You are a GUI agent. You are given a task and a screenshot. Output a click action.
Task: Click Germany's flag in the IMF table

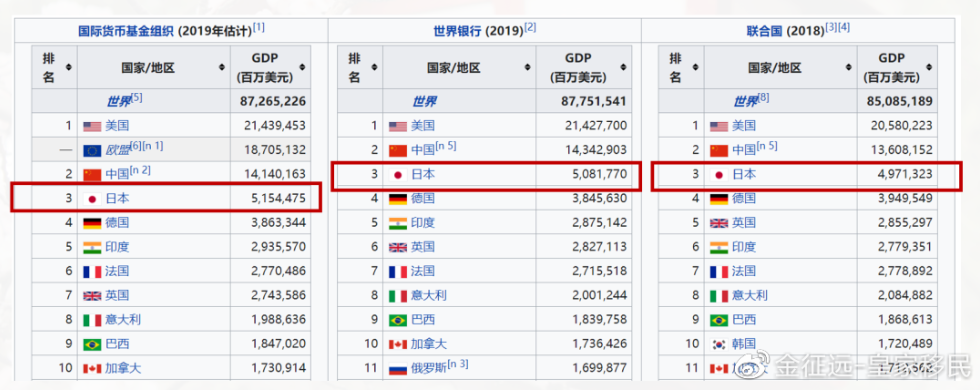pyautogui.click(x=92, y=223)
